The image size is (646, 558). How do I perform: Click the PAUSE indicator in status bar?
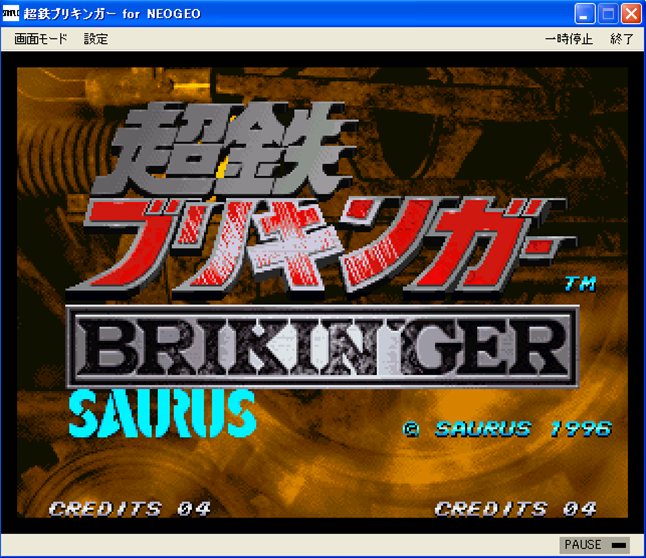595,544
